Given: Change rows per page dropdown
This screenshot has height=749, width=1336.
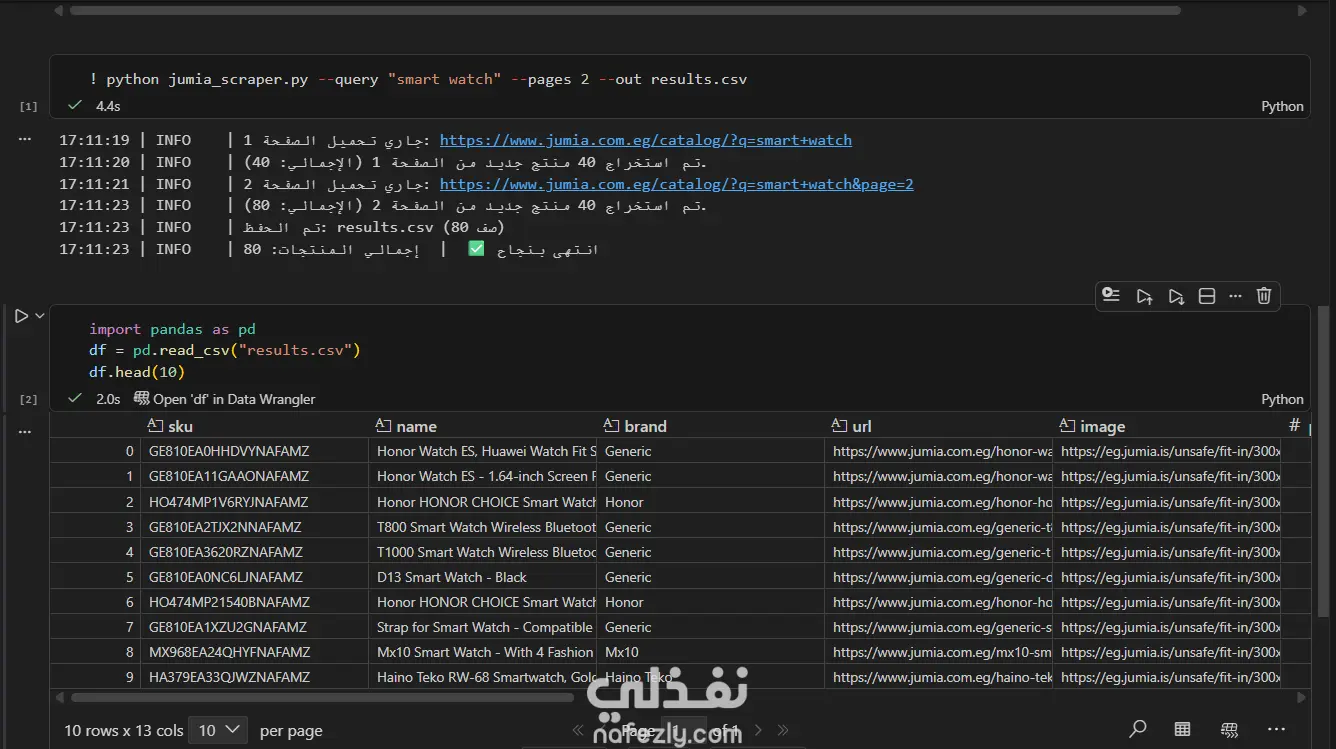Looking at the screenshot, I should 219,730.
